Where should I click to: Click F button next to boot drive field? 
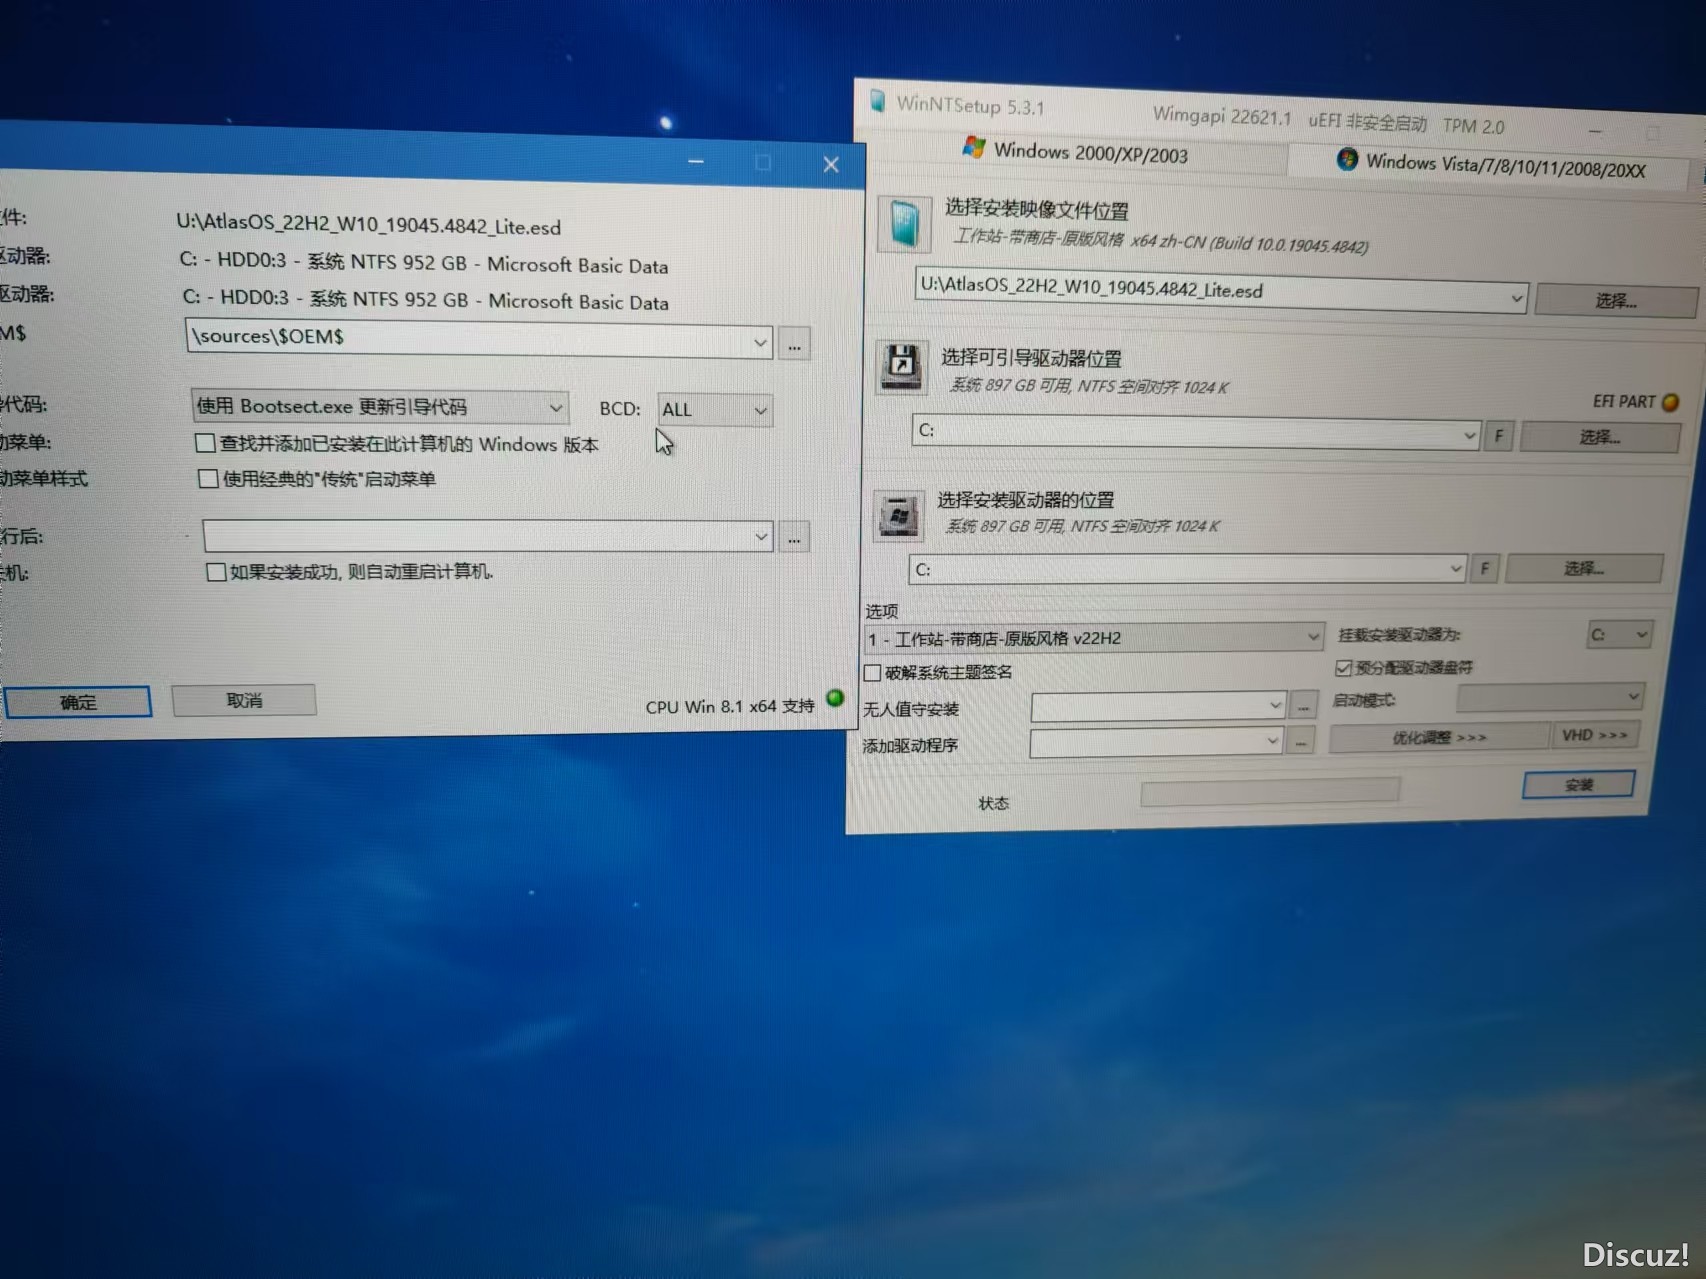pos(1497,435)
